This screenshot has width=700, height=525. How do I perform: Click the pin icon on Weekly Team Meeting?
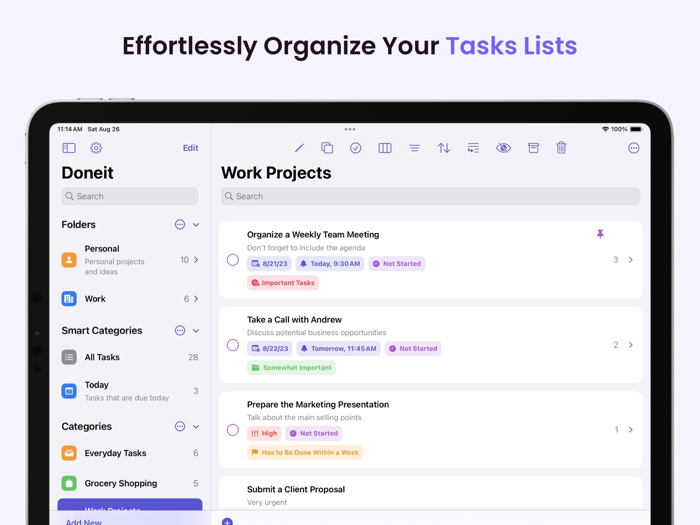pyautogui.click(x=600, y=234)
